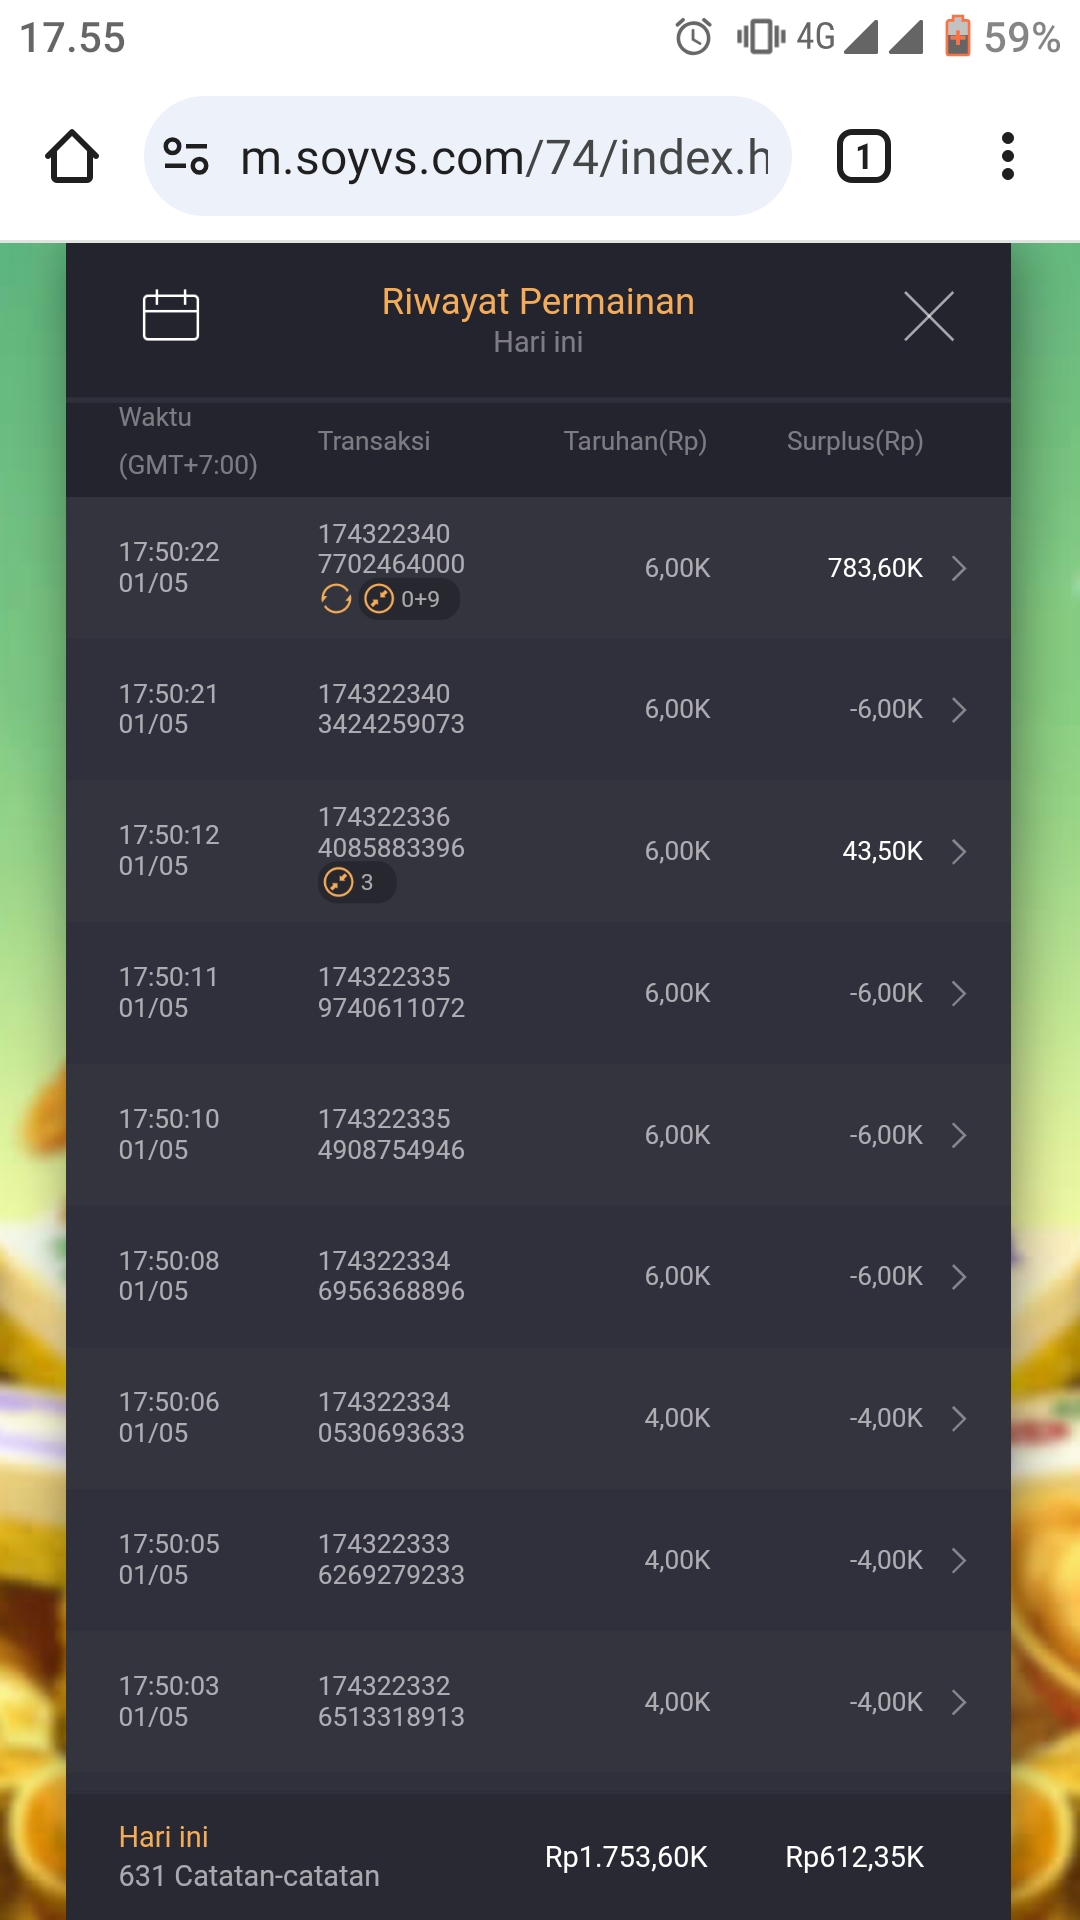Tap the badge showing 3 on 17:50:12 row
The height and width of the screenshot is (1920, 1080).
[x=356, y=883]
